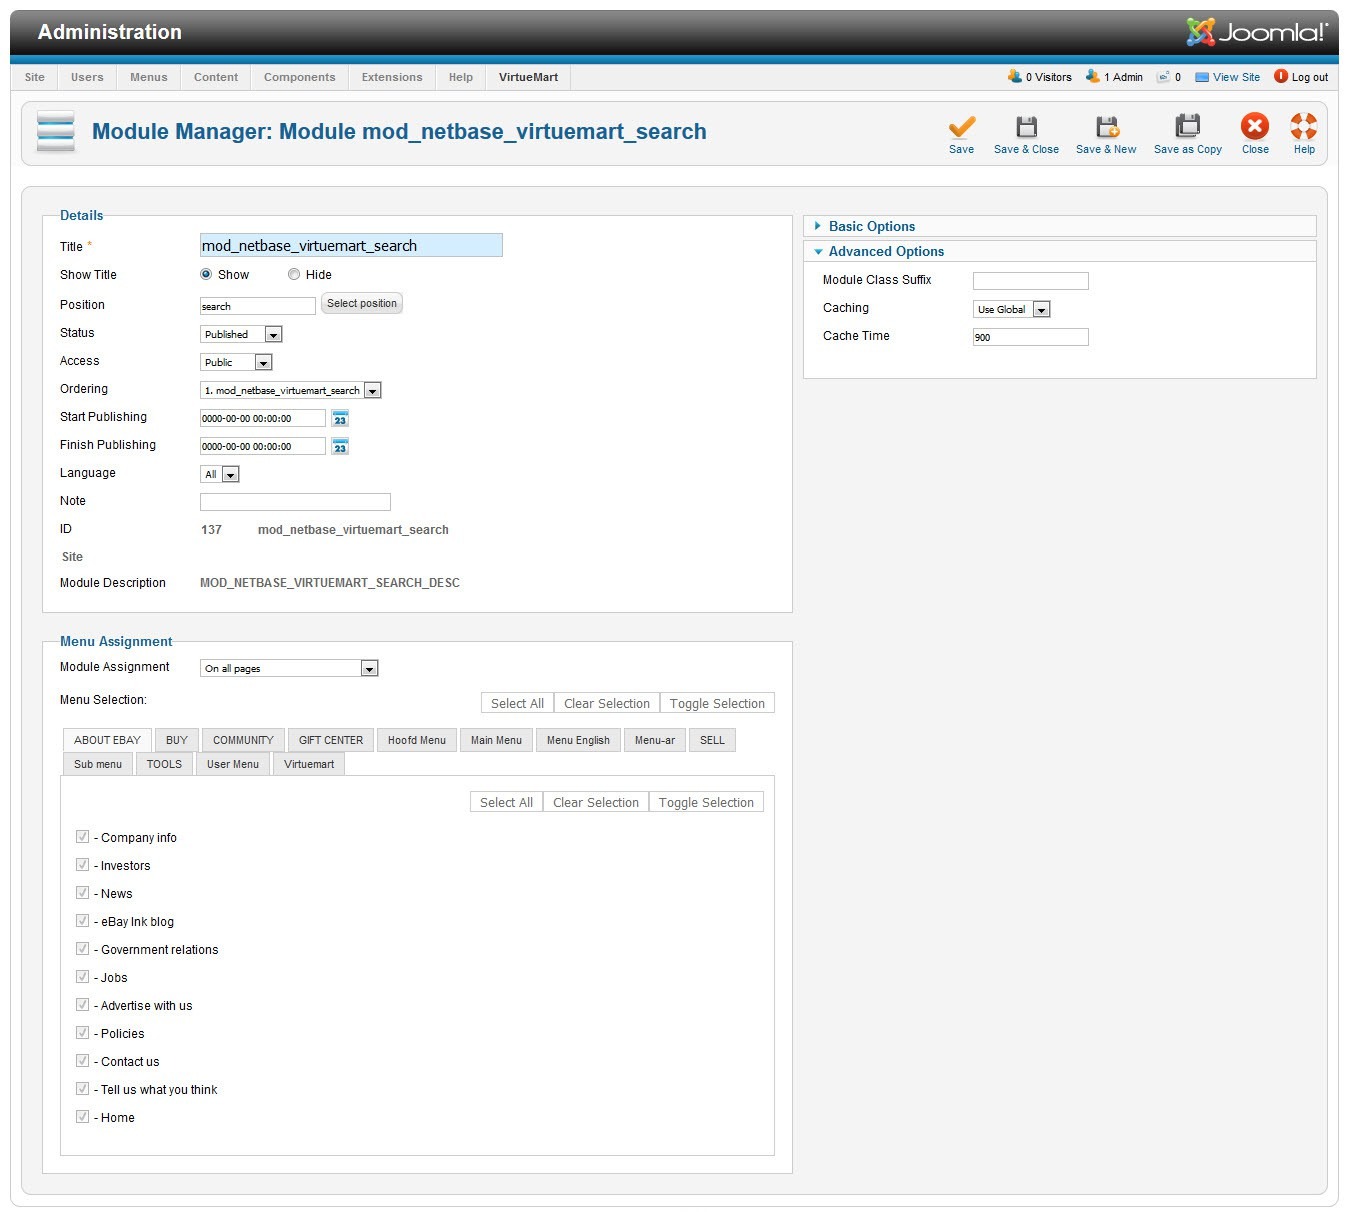
Task: Toggle the Policies checkbox
Action: 82,1033
